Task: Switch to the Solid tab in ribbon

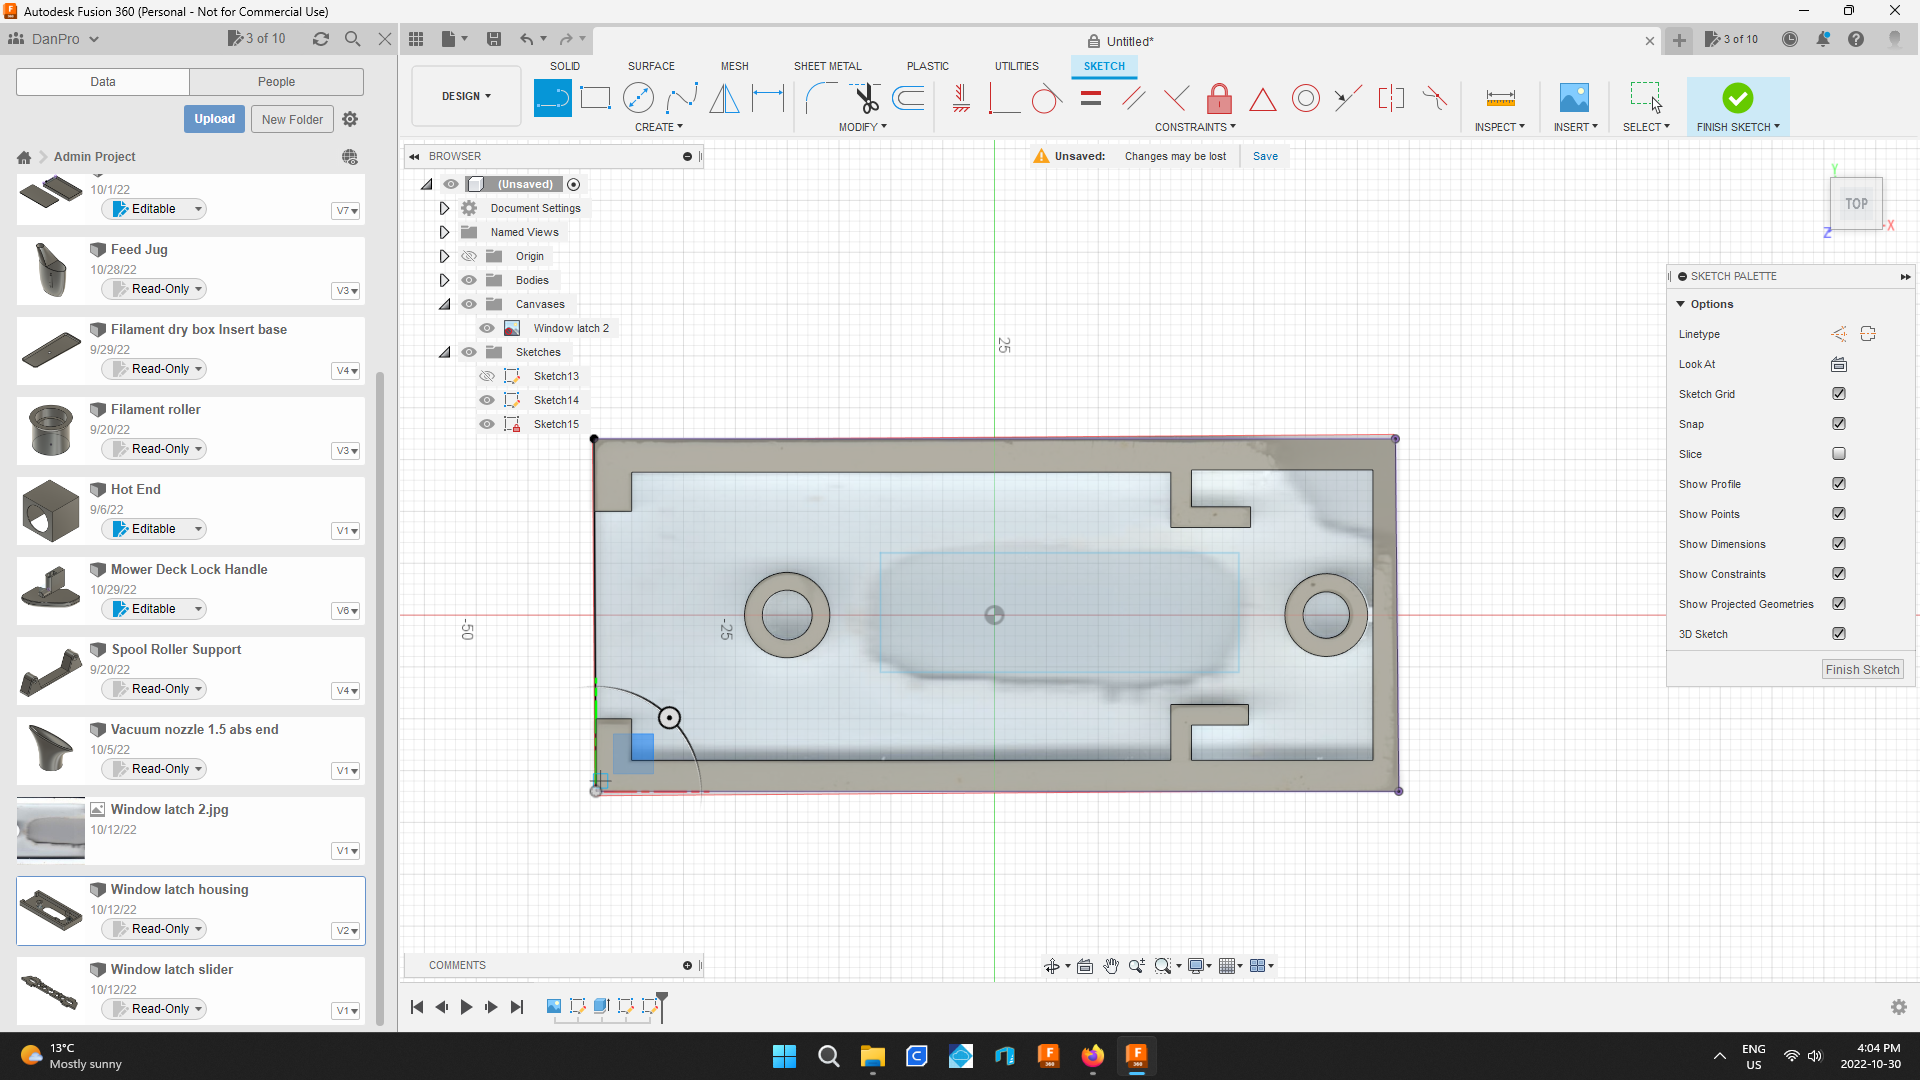Action: [x=563, y=66]
